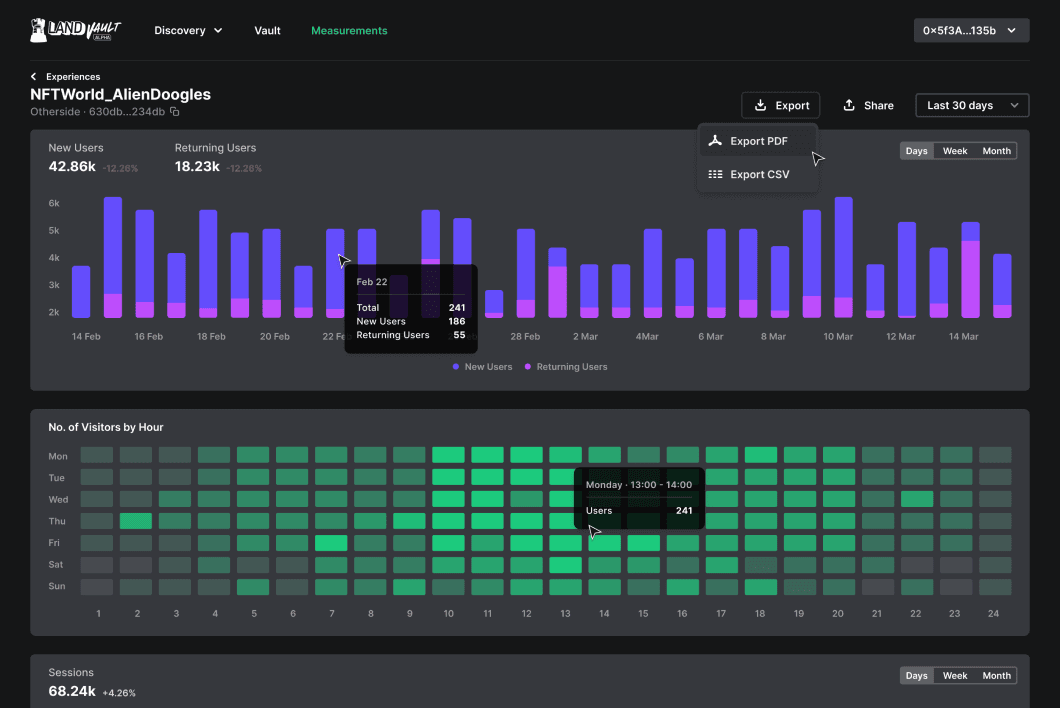Click the Saturday hour 13 heatmap cell
This screenshot has height=708, width=1060.
[565, 565]
